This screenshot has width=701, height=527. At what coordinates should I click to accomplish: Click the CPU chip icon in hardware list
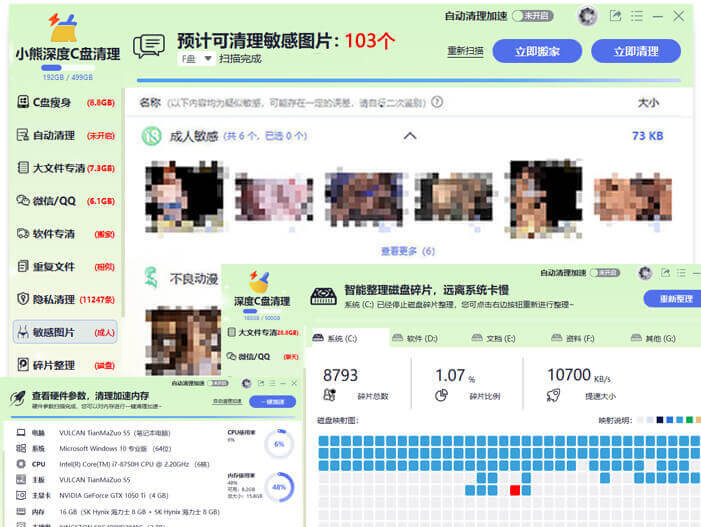click(x=21, y=464)
